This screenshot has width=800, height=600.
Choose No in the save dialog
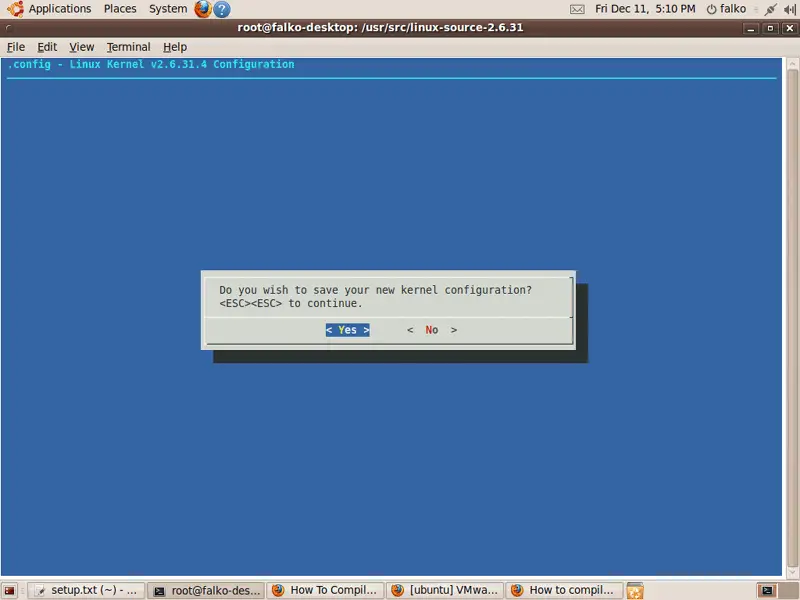pos(432,330)
